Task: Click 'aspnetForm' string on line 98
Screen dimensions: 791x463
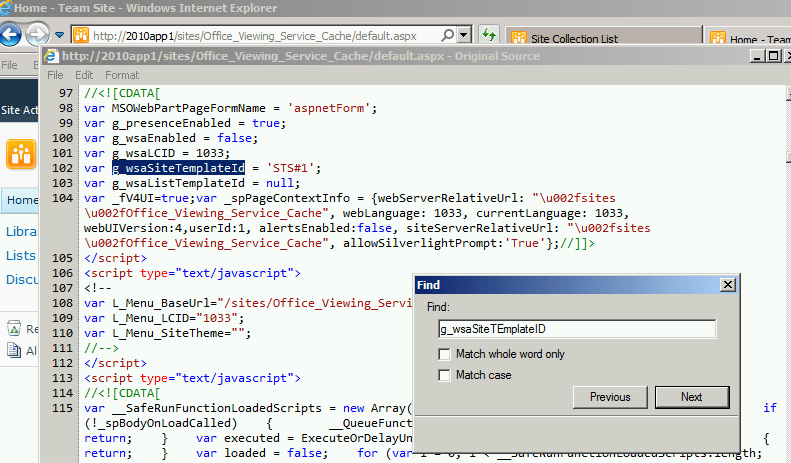Action: (329, 108)
